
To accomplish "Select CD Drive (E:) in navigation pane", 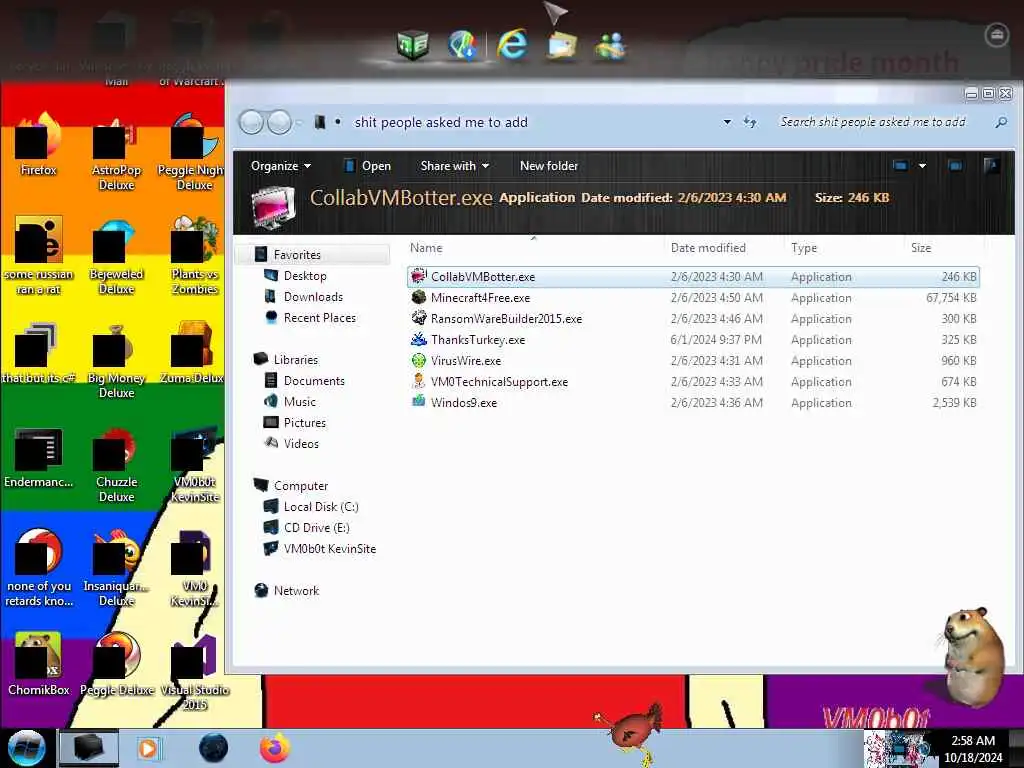I will (316, 528).
